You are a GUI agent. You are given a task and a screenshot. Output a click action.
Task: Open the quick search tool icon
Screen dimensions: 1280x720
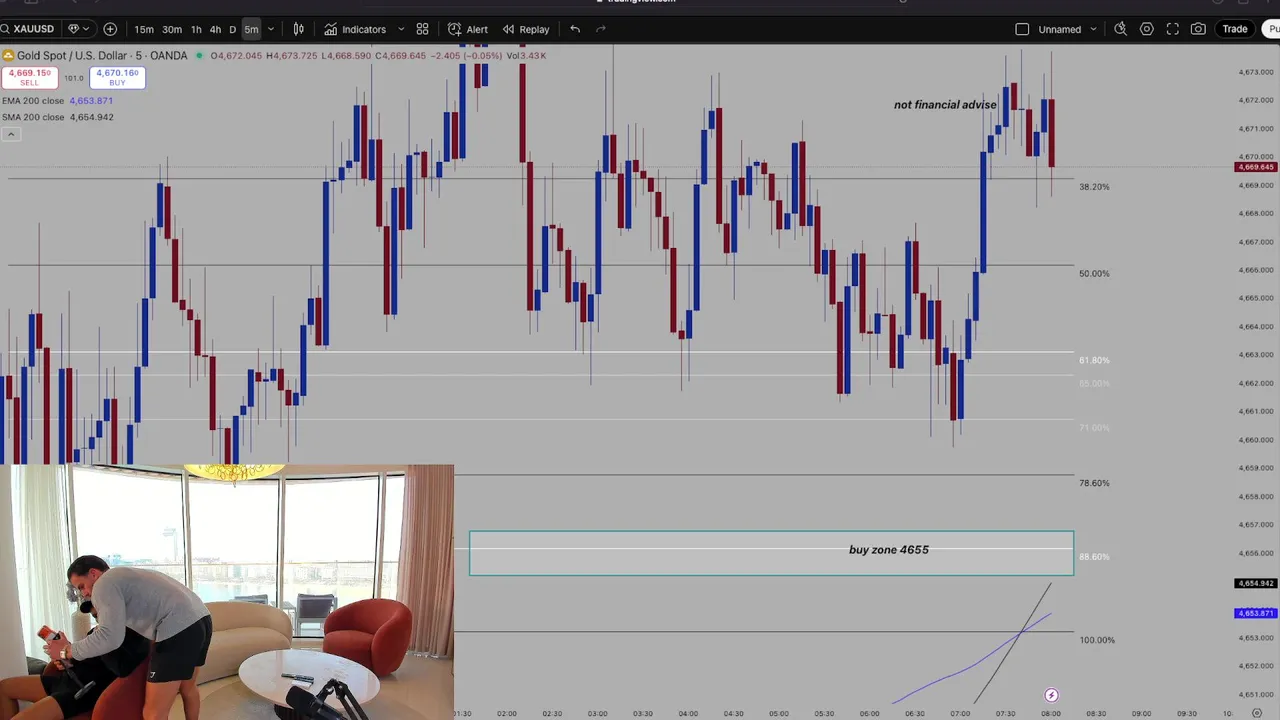point(1120,29)
